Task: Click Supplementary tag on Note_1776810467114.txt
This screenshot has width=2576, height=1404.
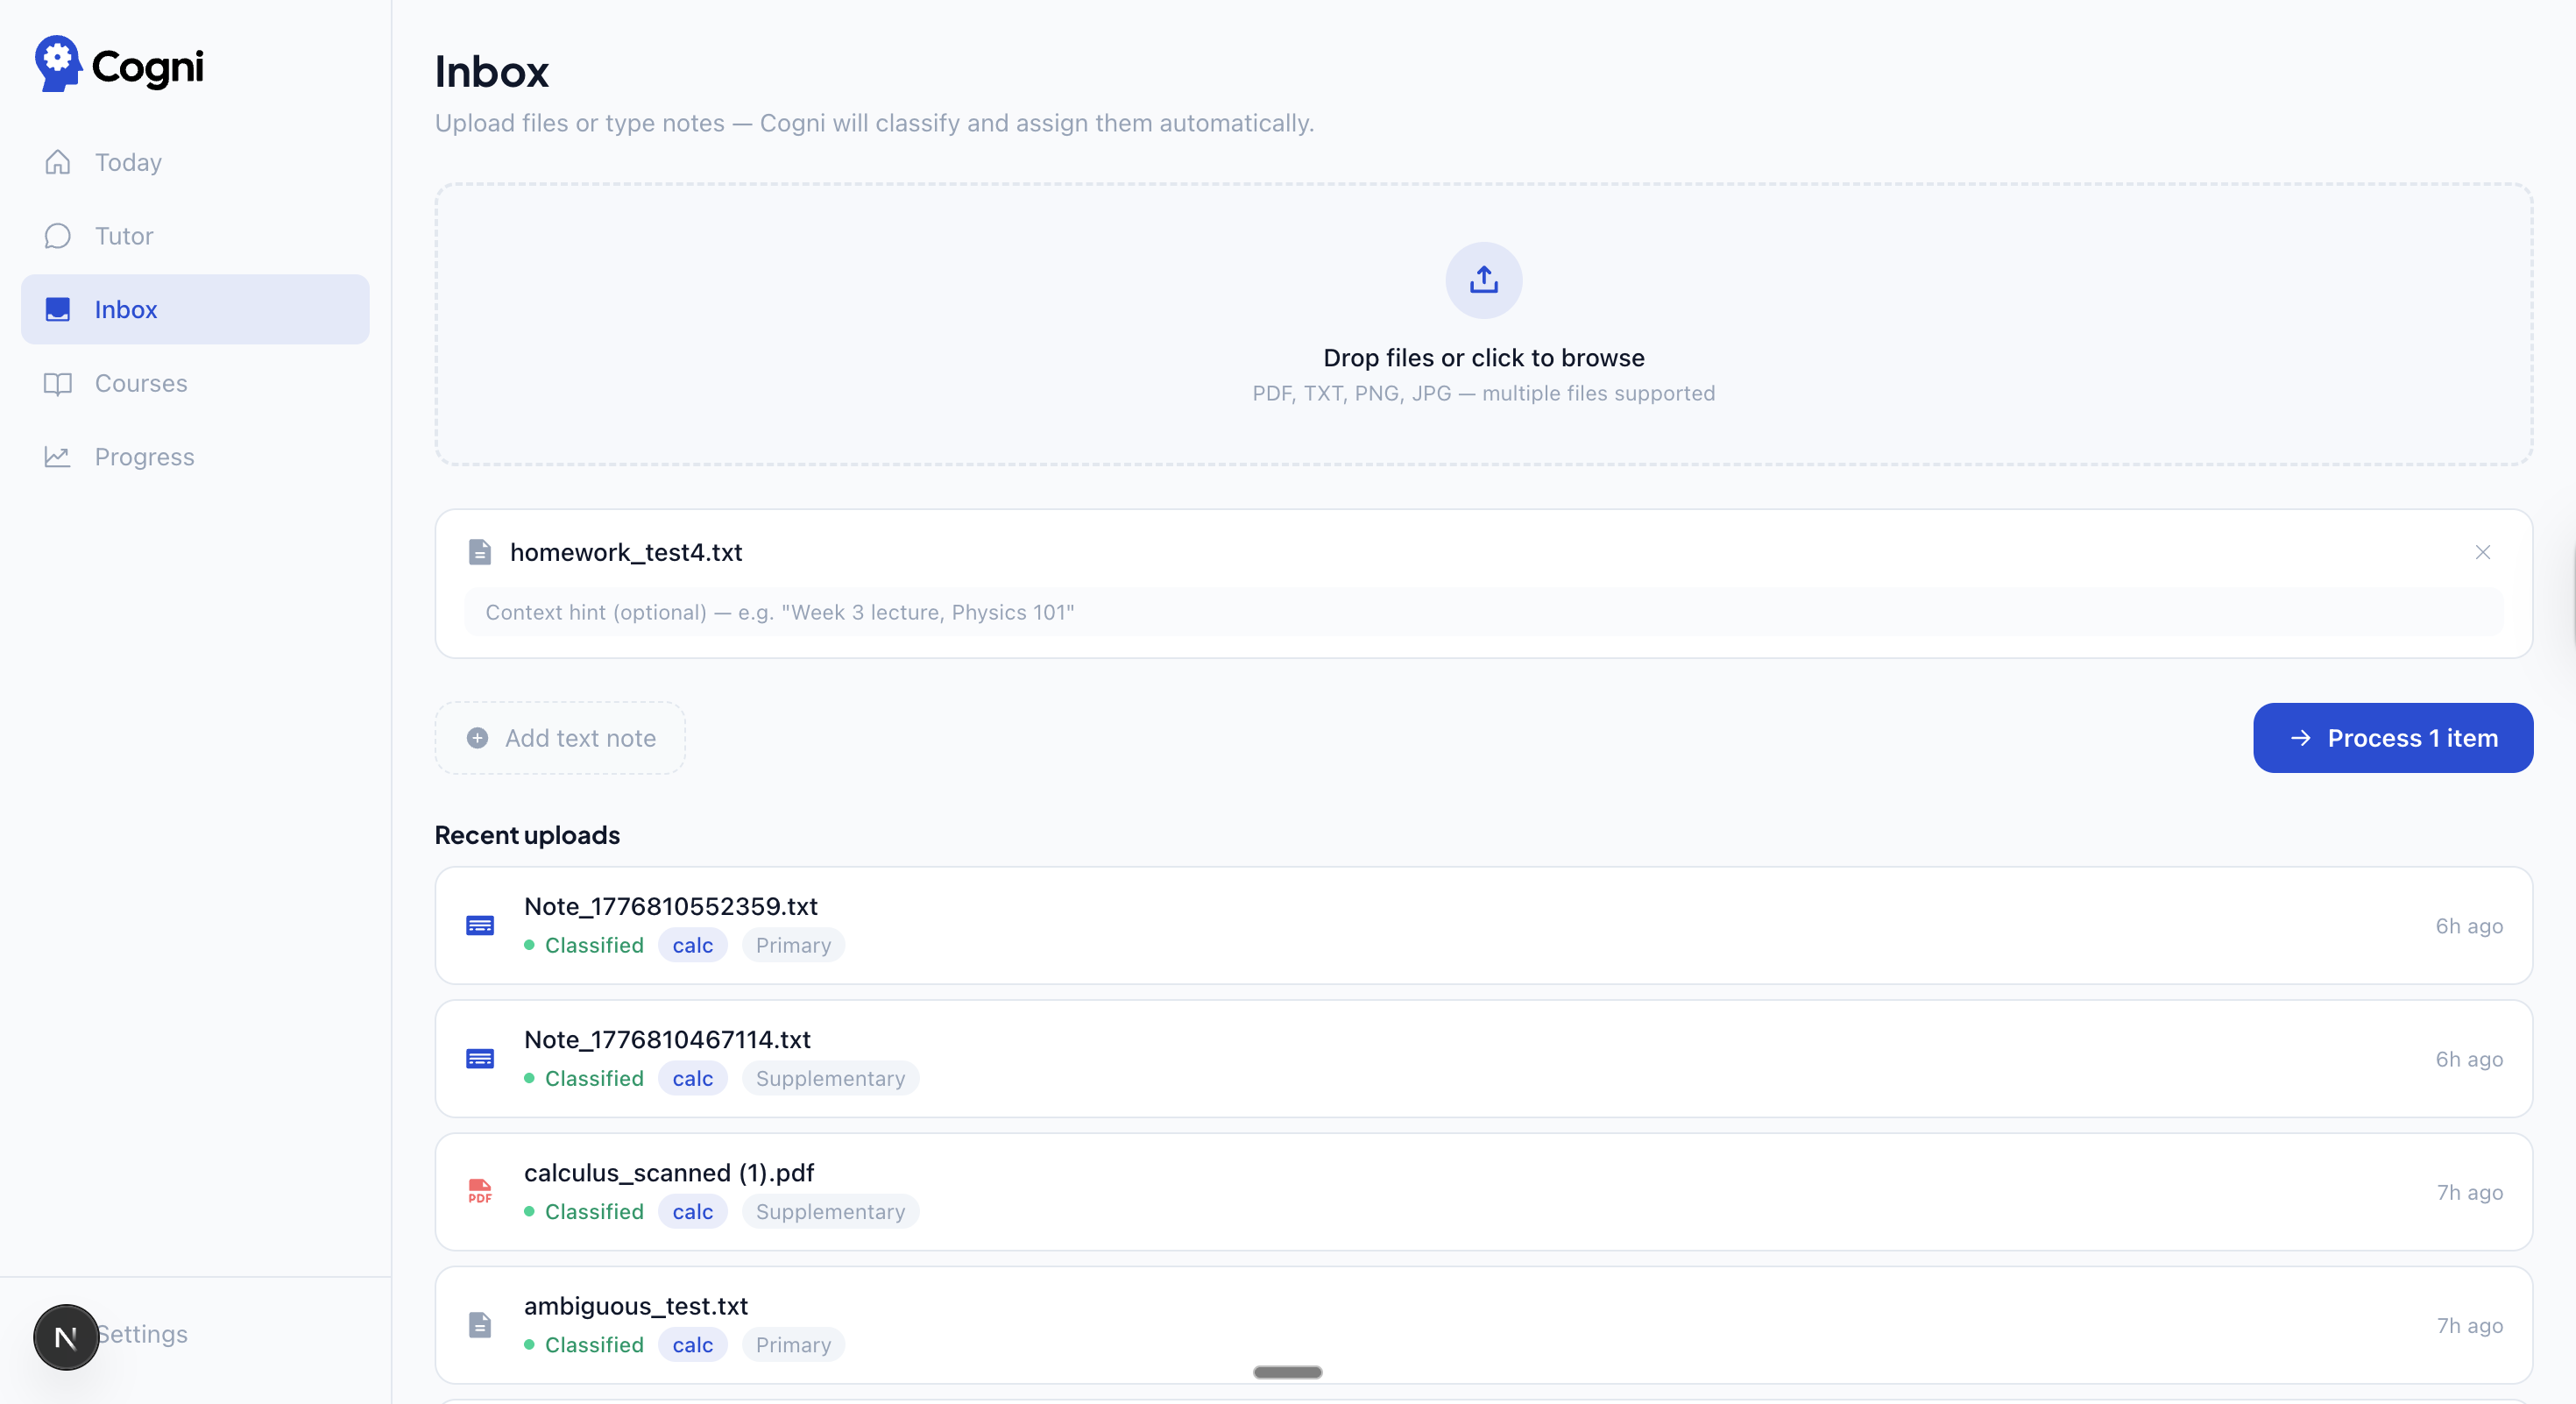Action: click(831, 1078)
